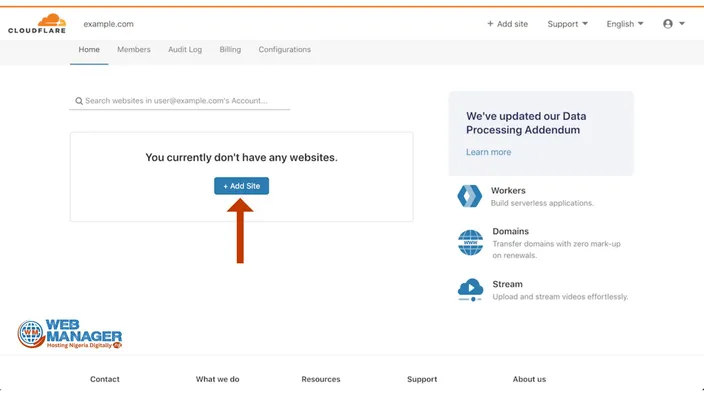Open the What we do footer link
This screenshot has width=704, height=396.
click(x=217, y=379)
